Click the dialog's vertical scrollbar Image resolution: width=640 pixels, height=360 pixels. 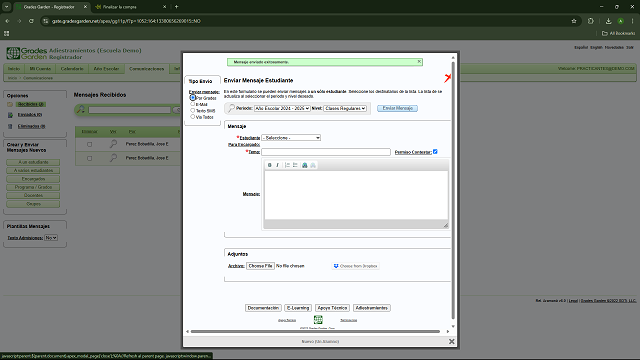(x=453, y=190)
